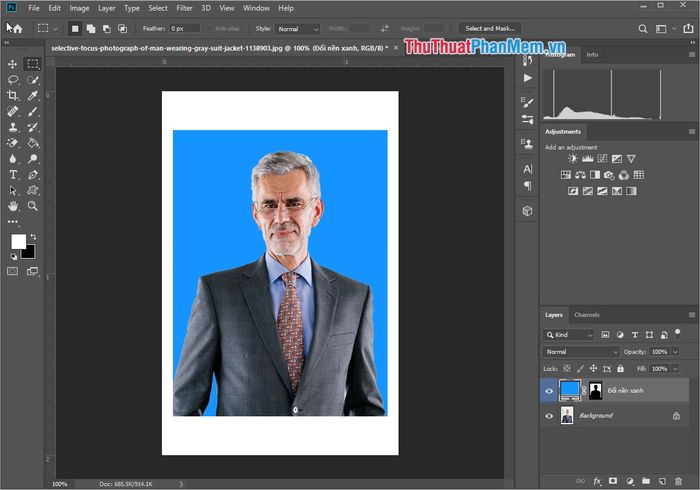Choose New selection mode in options bar
Image resolution: width=700 pixels, height=490 pixels.
[75, 29]
